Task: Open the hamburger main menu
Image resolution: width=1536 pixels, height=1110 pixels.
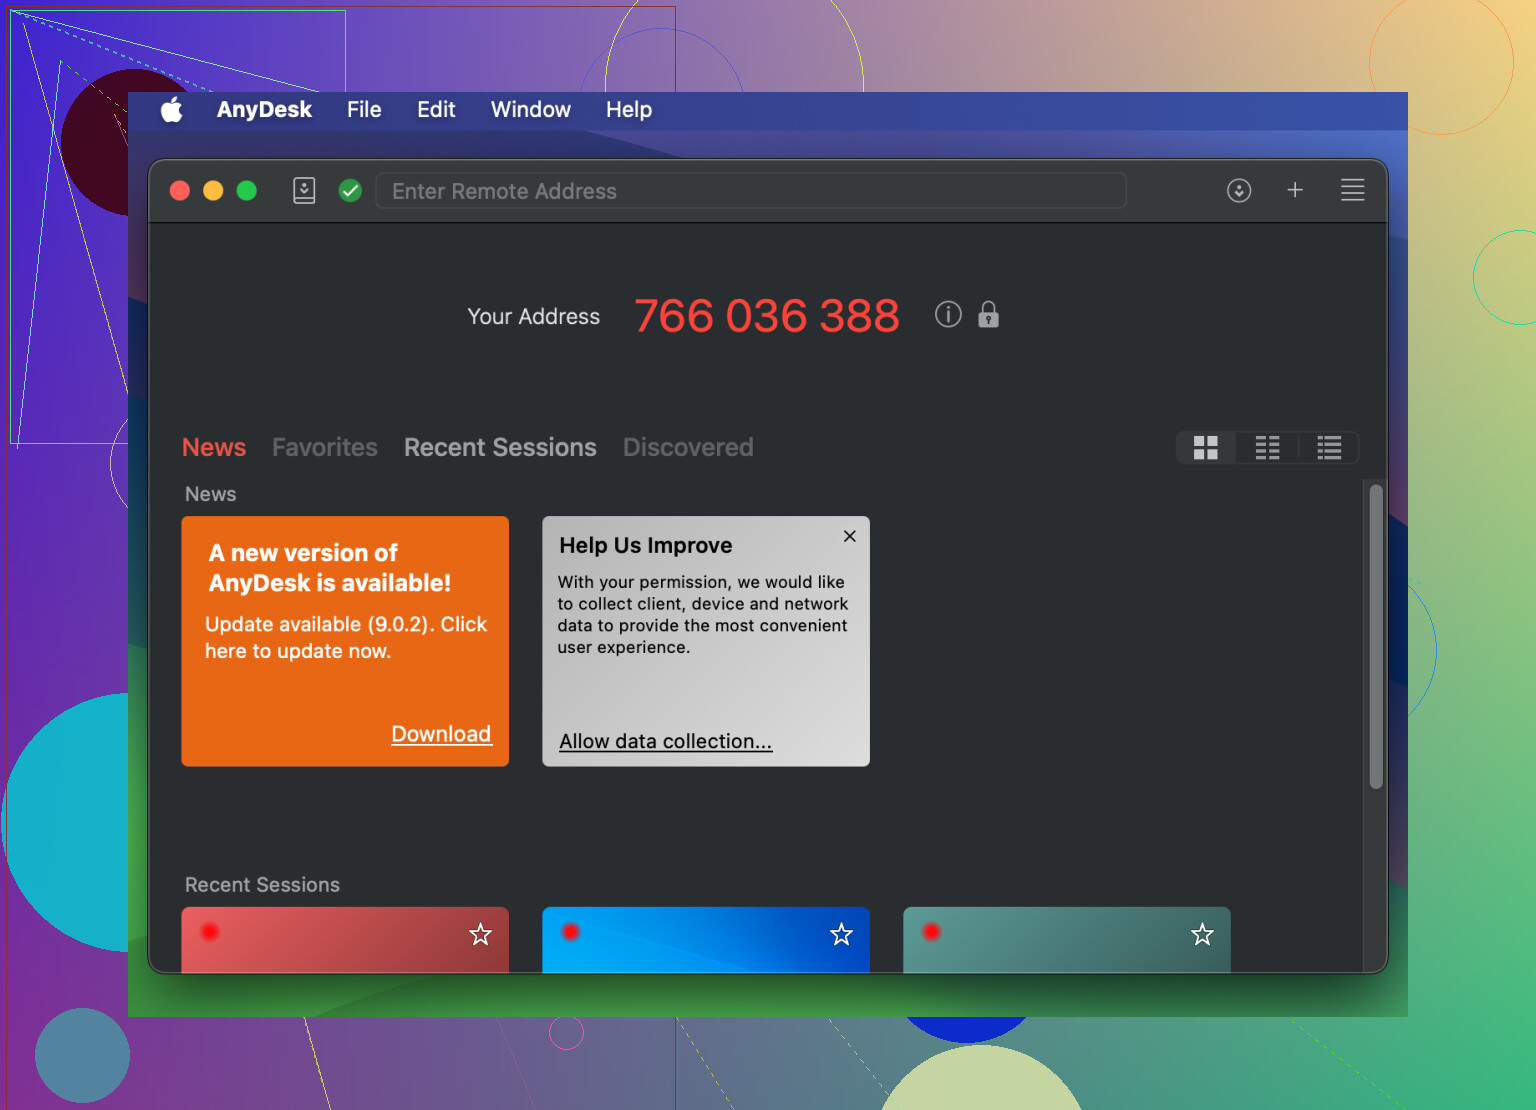Action: (x=1353, y=190)
